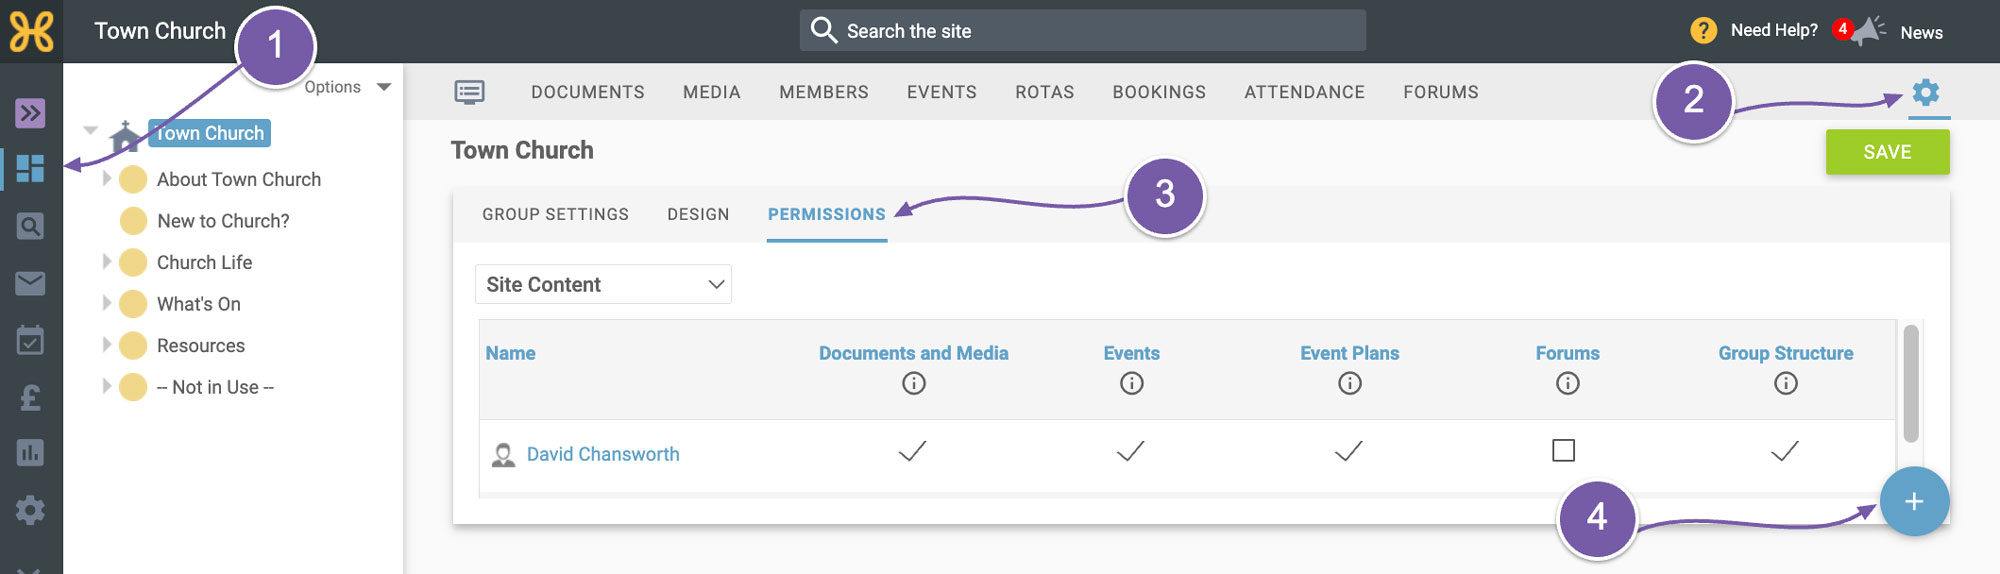This screenshot has height=574, width=2000.
Task: Click the Need Help question mark icon
Action: coord(1704,31)
